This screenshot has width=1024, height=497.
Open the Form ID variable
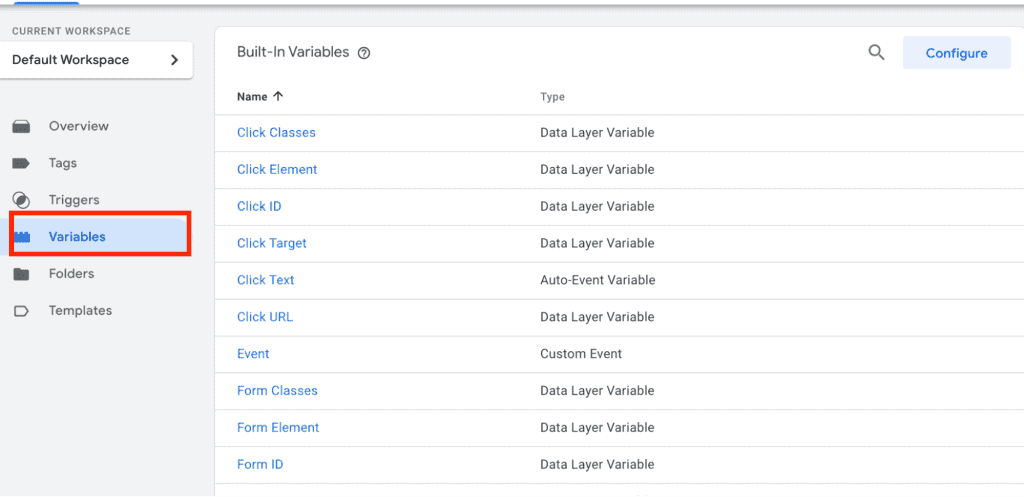point(260,464)
